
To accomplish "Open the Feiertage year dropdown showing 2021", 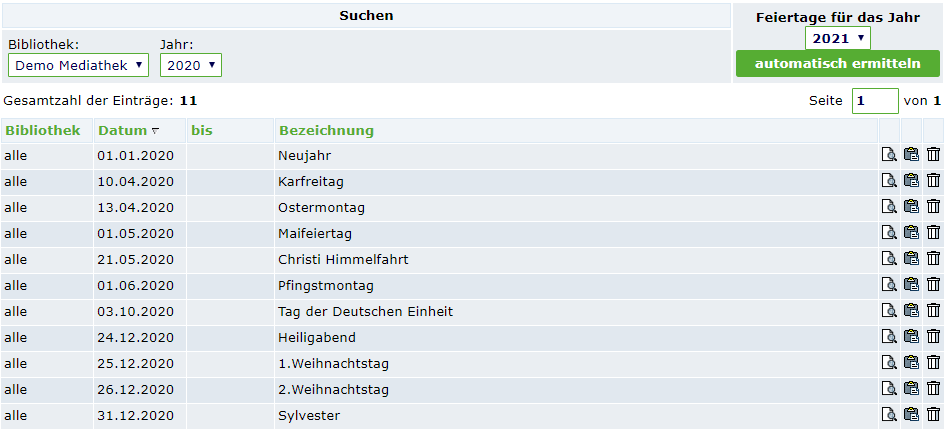I will (x=837, y=39).
